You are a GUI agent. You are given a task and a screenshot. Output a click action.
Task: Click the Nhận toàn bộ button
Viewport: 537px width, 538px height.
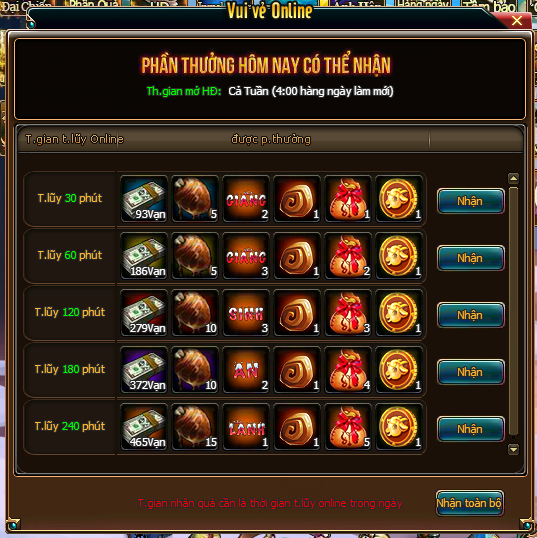tap(469, 503)
